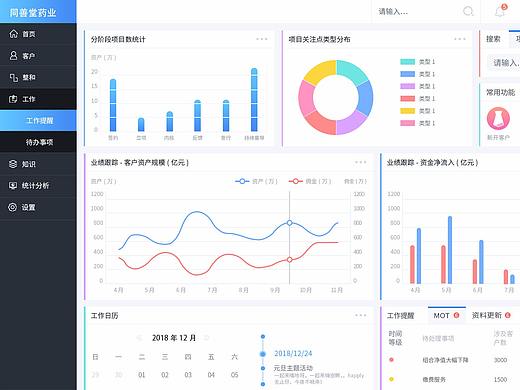Open the 元旦主题活动 event
Viewport: 520px width, 390px height.
293,368
